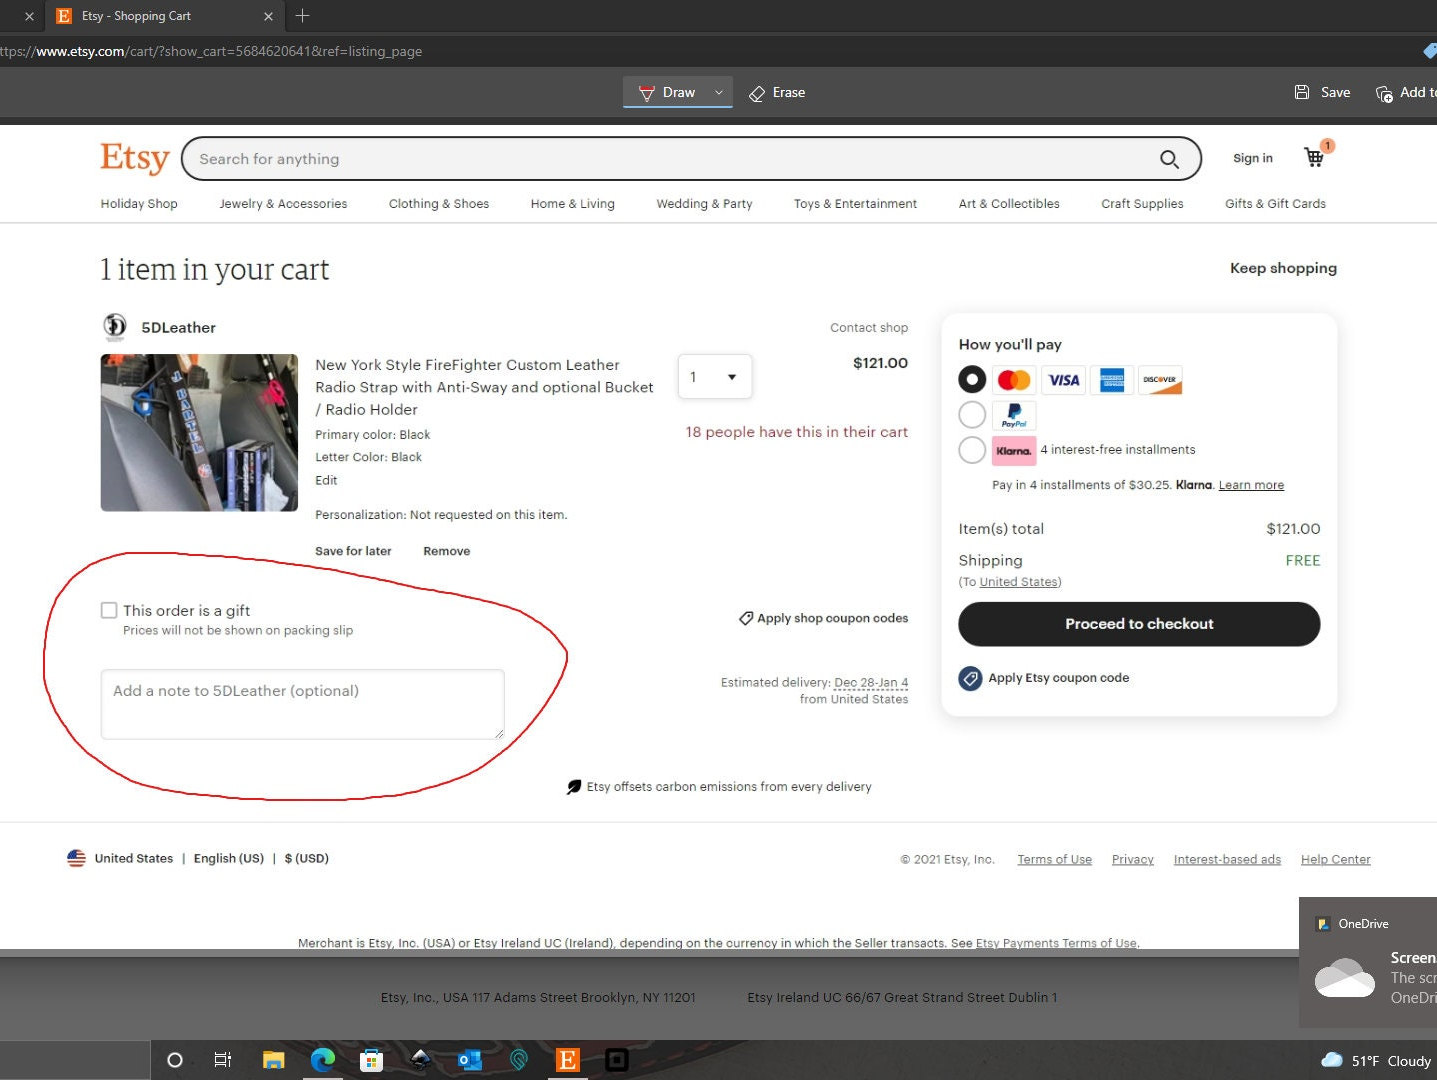Click the United States flag icon
This screenshot has width=1437, height=1080.
76,858
